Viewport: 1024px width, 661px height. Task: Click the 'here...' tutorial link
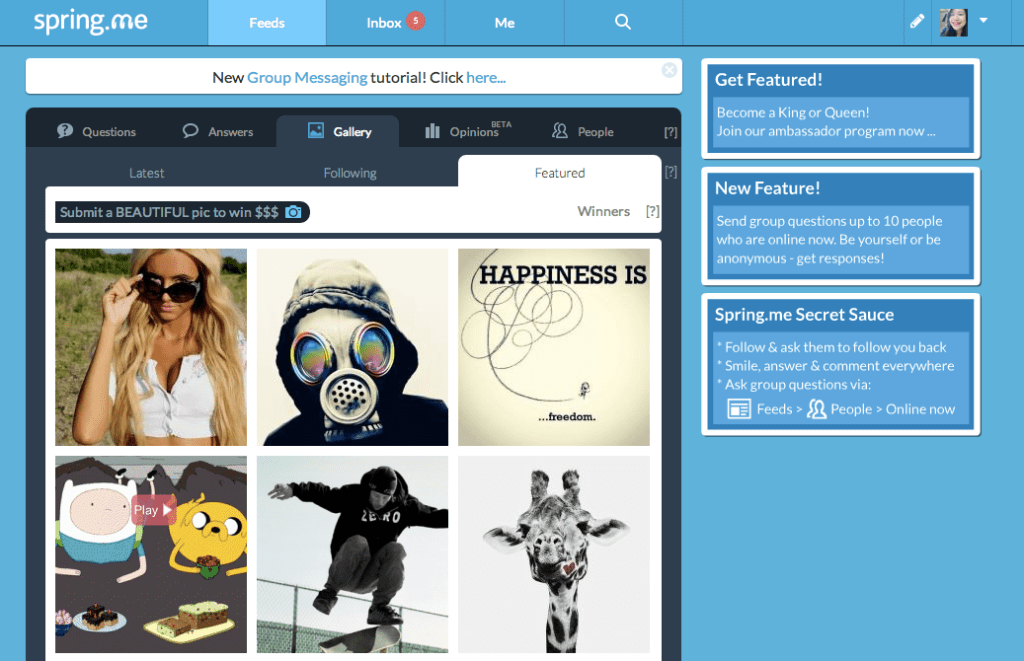[486, 78]
